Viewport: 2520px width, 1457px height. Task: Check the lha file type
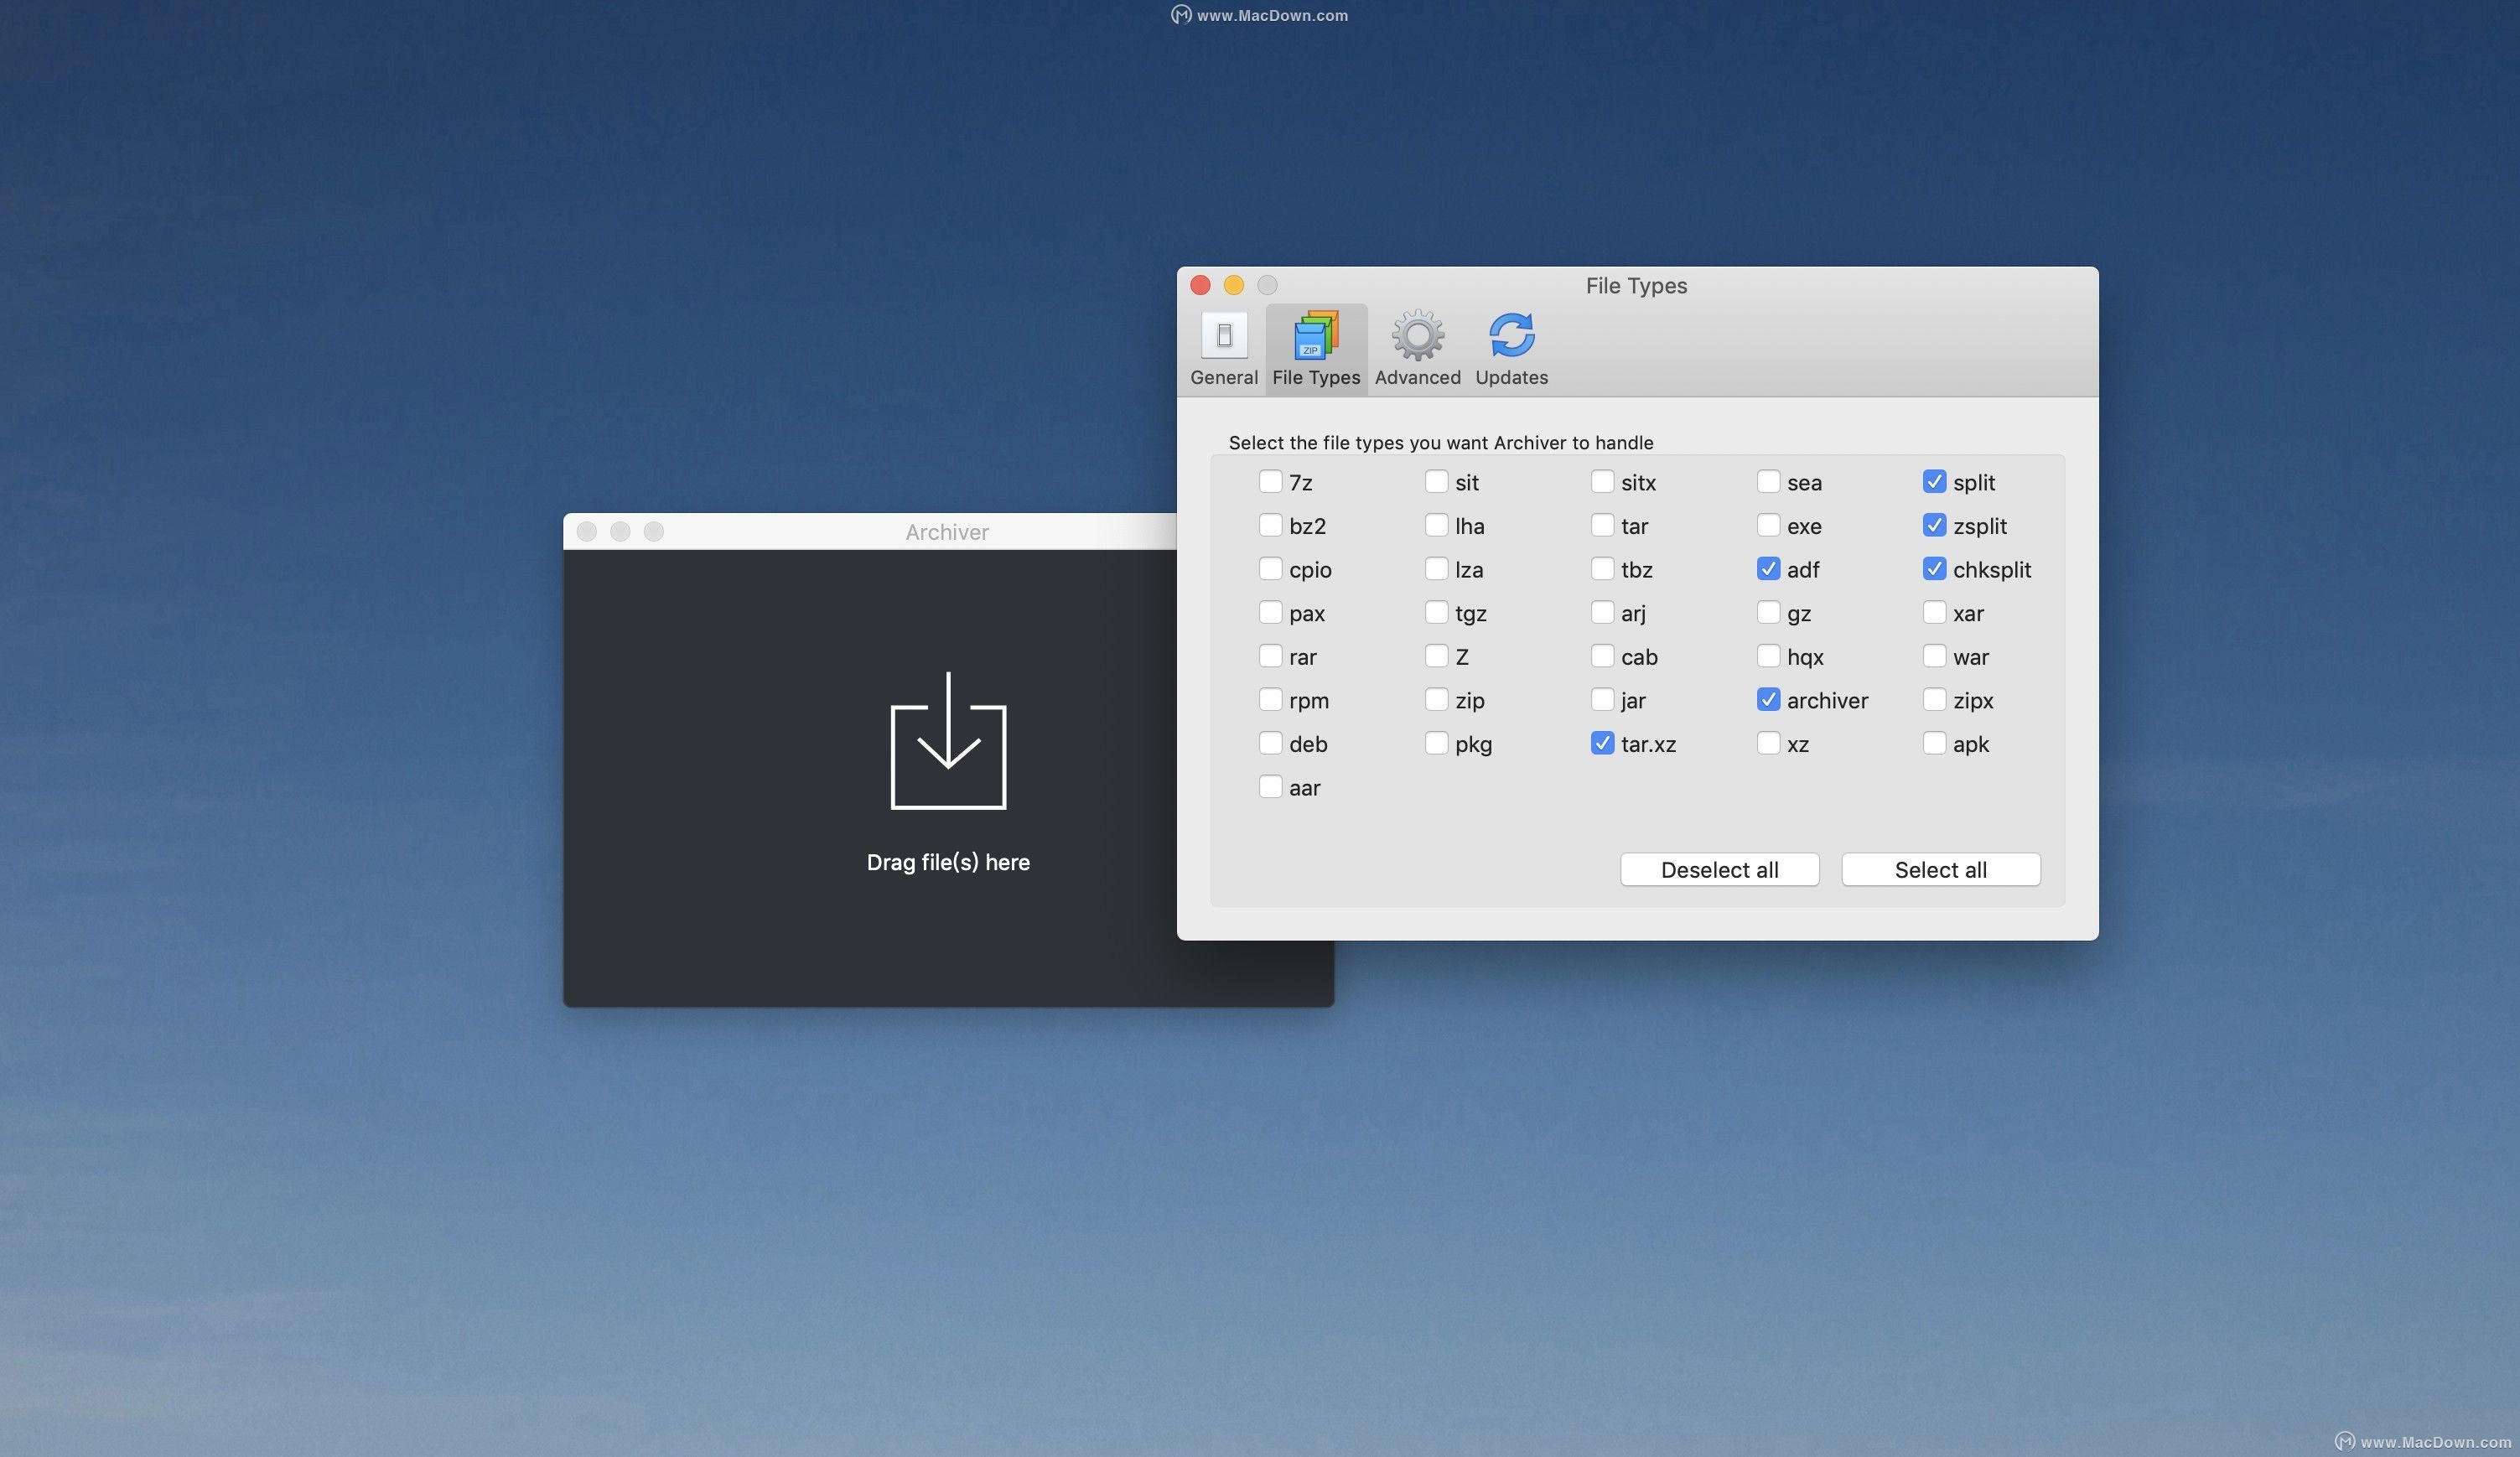click(1436, 525)
